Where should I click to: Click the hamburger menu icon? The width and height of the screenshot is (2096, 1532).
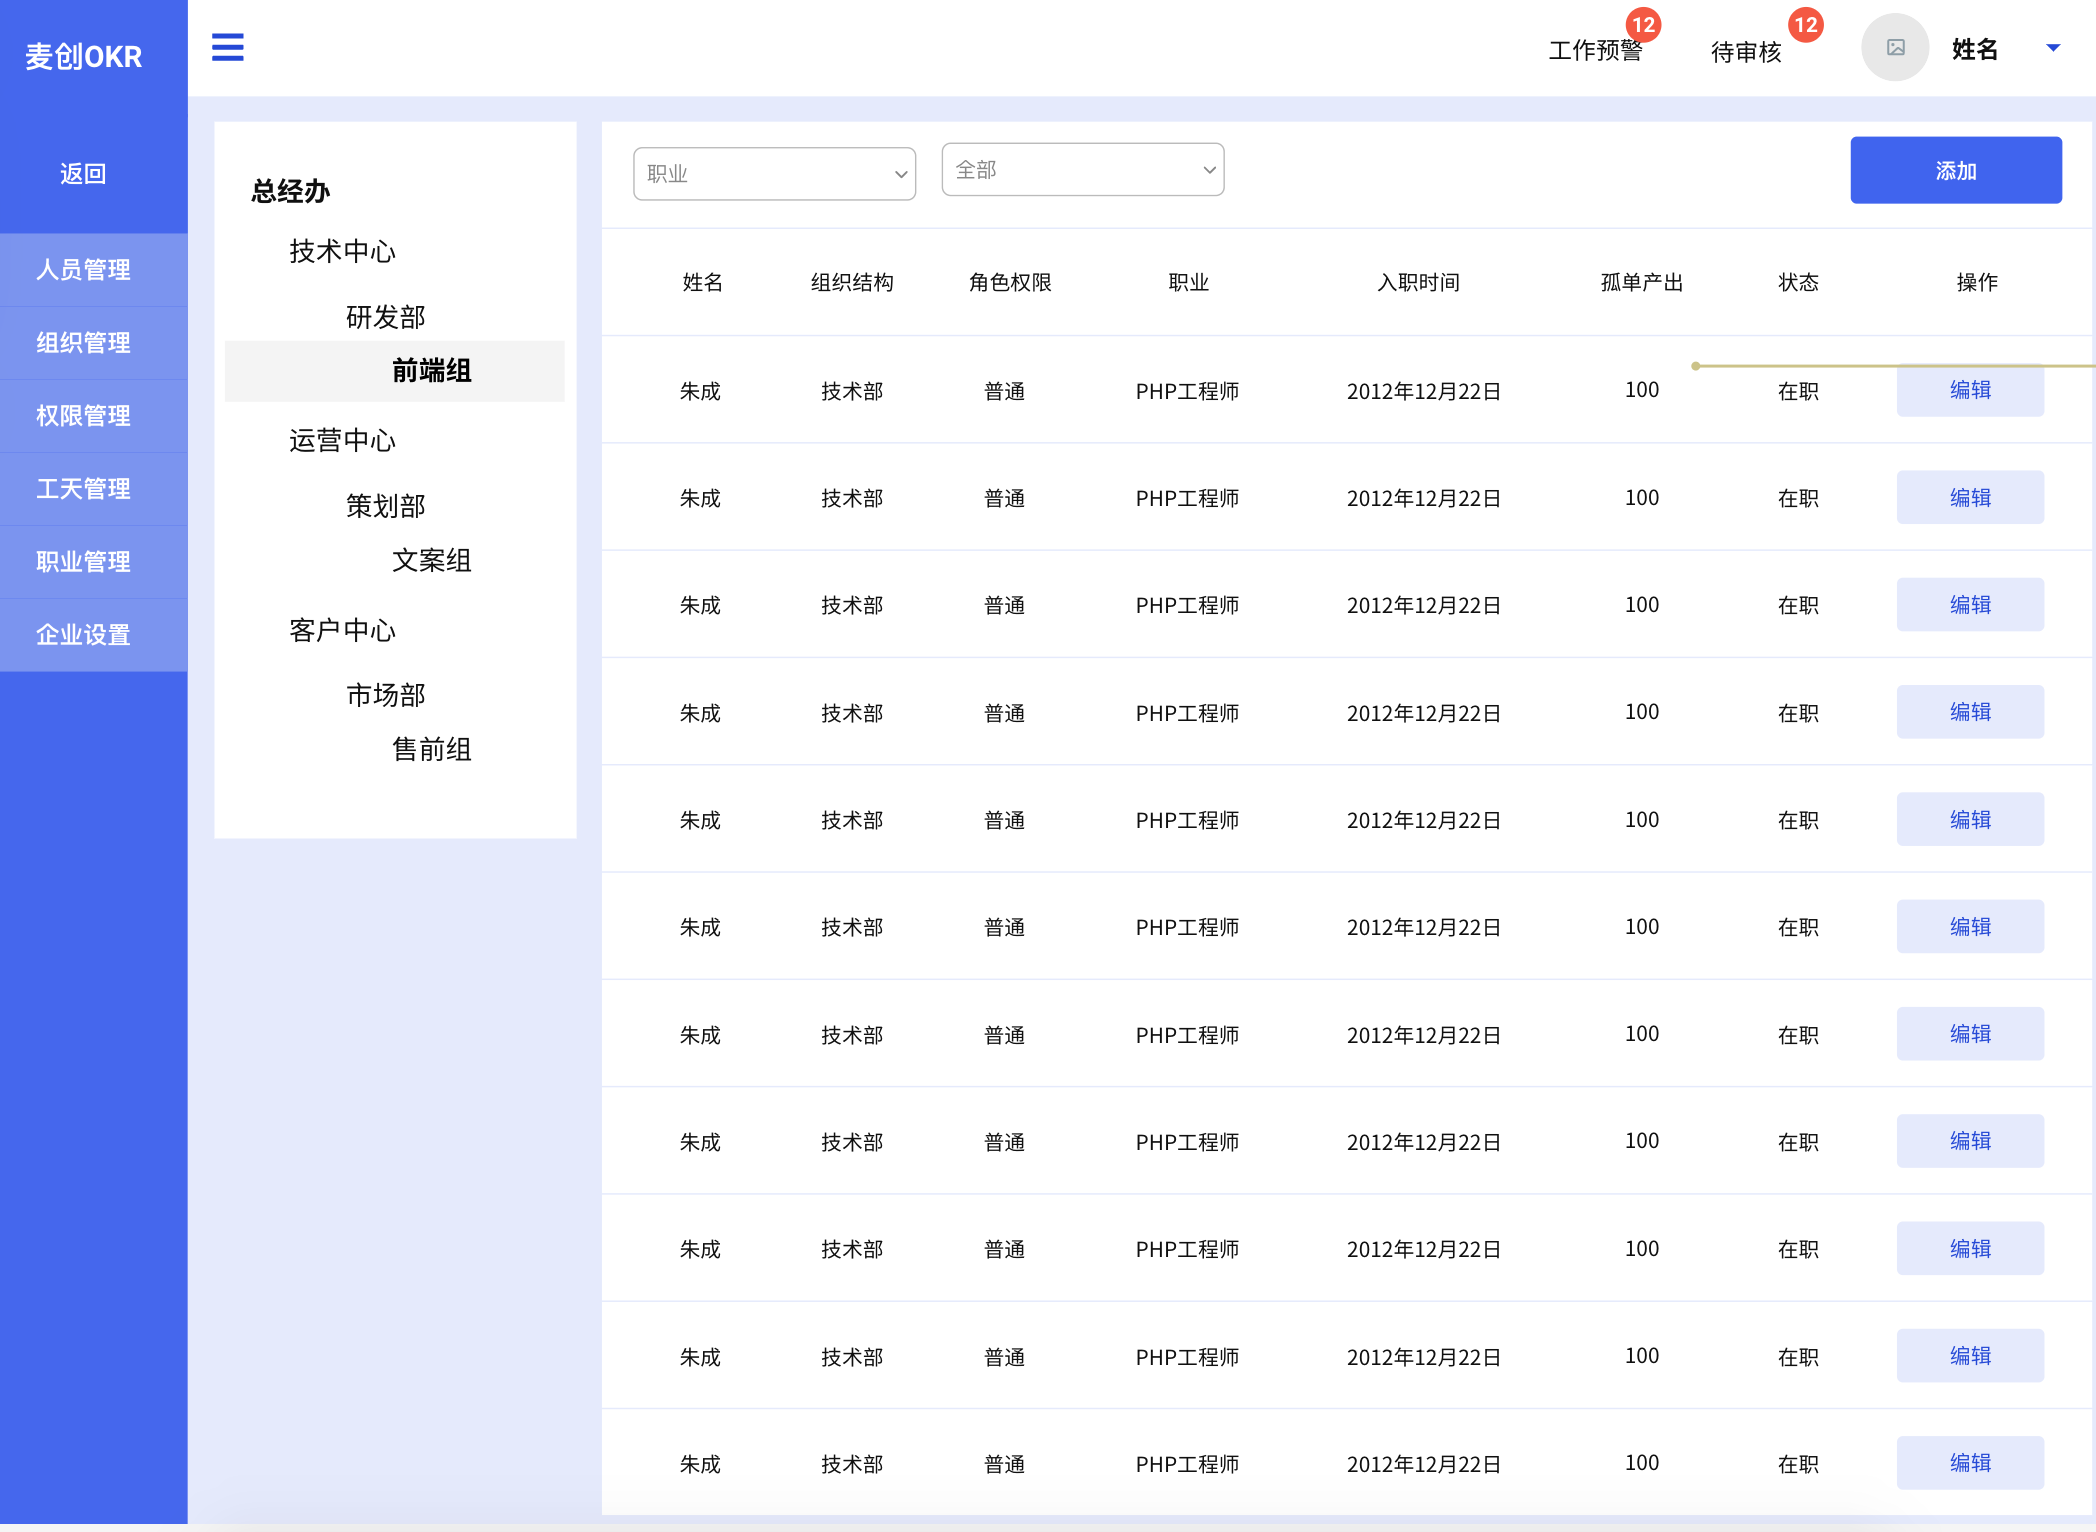click(227, 47)
